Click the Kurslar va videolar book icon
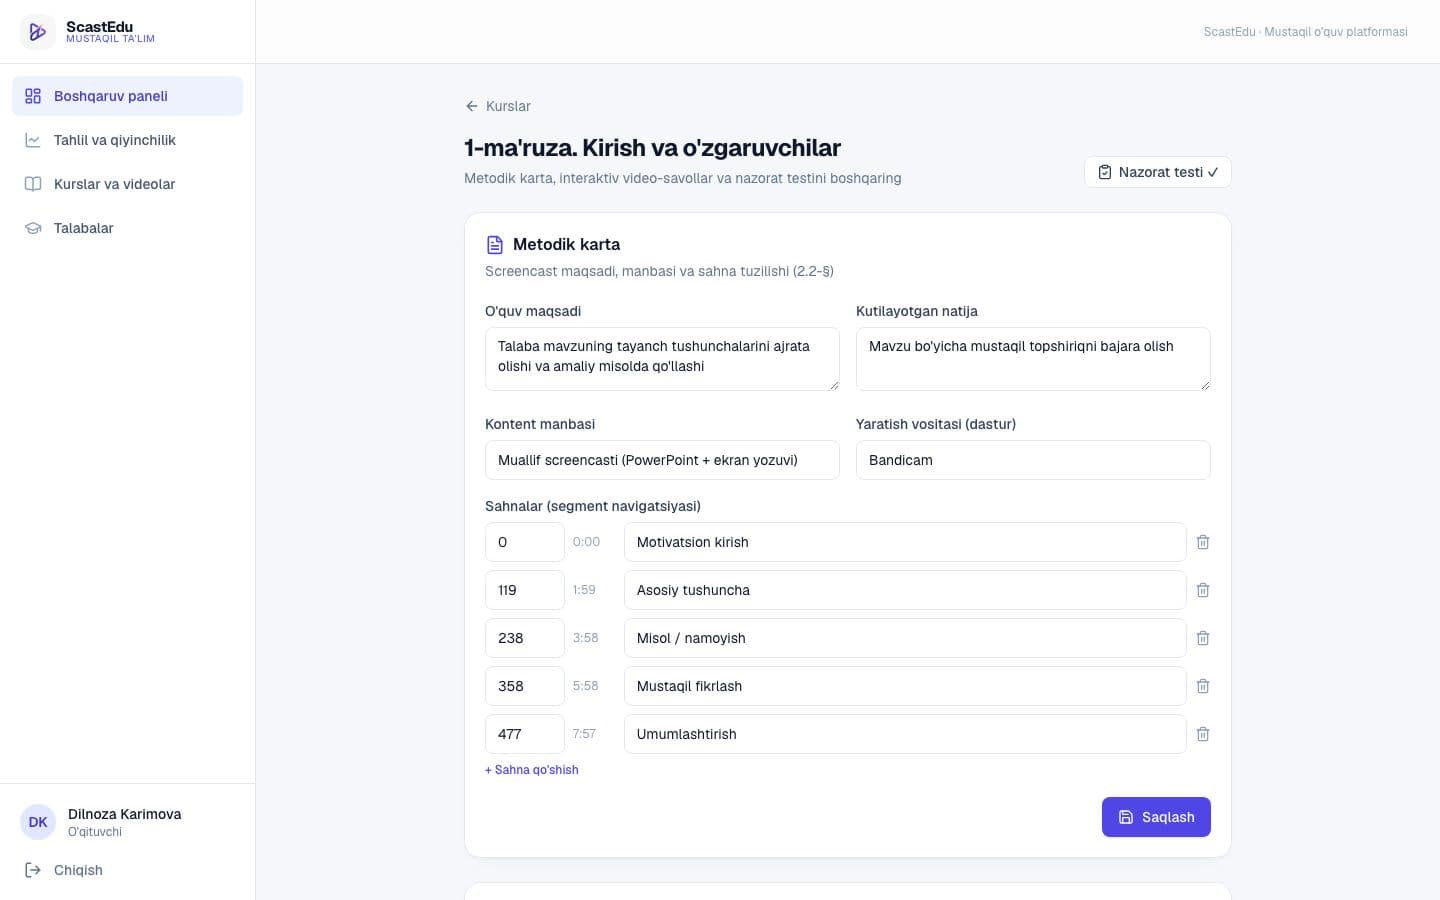This screenshot has width=1440, height=900. tap(33, 184)
